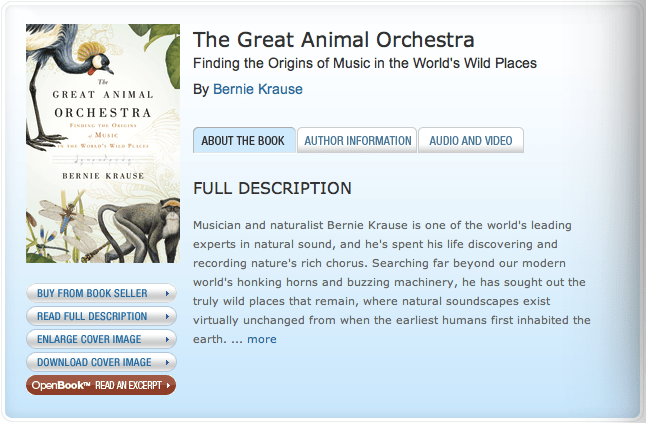The image size is (646, 423).
Task: Follow the Bernie Krause author link
Action: [257, 89]
